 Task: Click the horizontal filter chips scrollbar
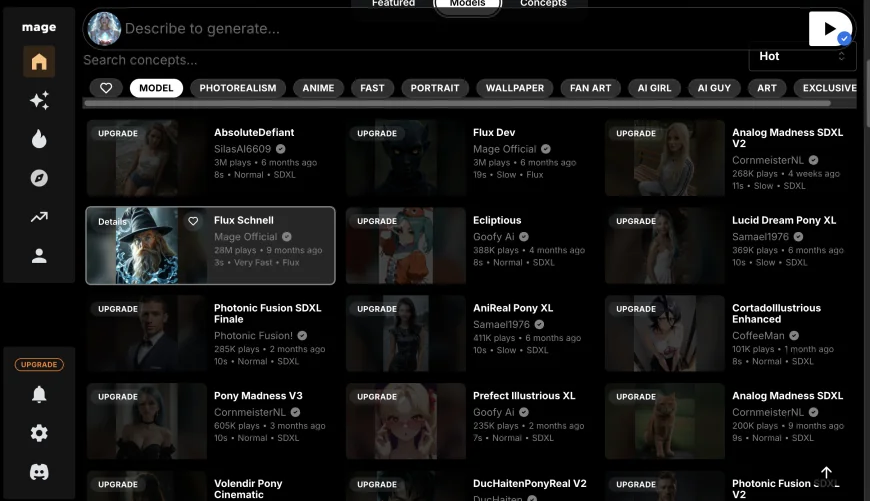400,103
